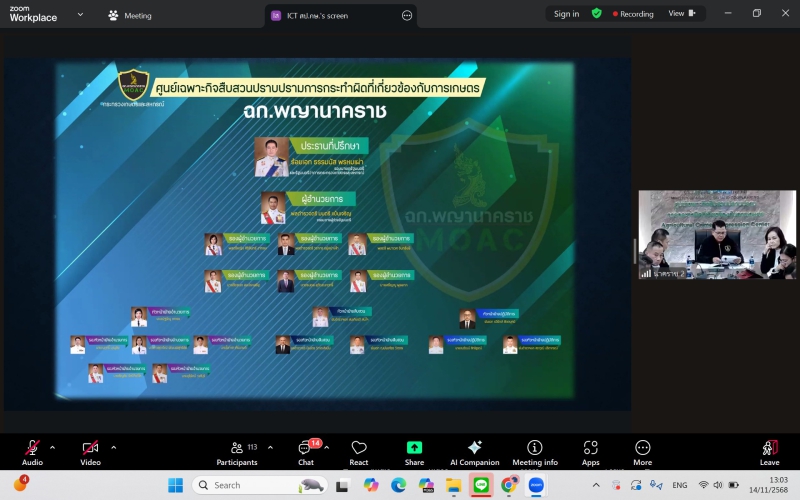The image size is (800, 500).
Task: Open screen share options ellipsis menu
Action: 406,15
